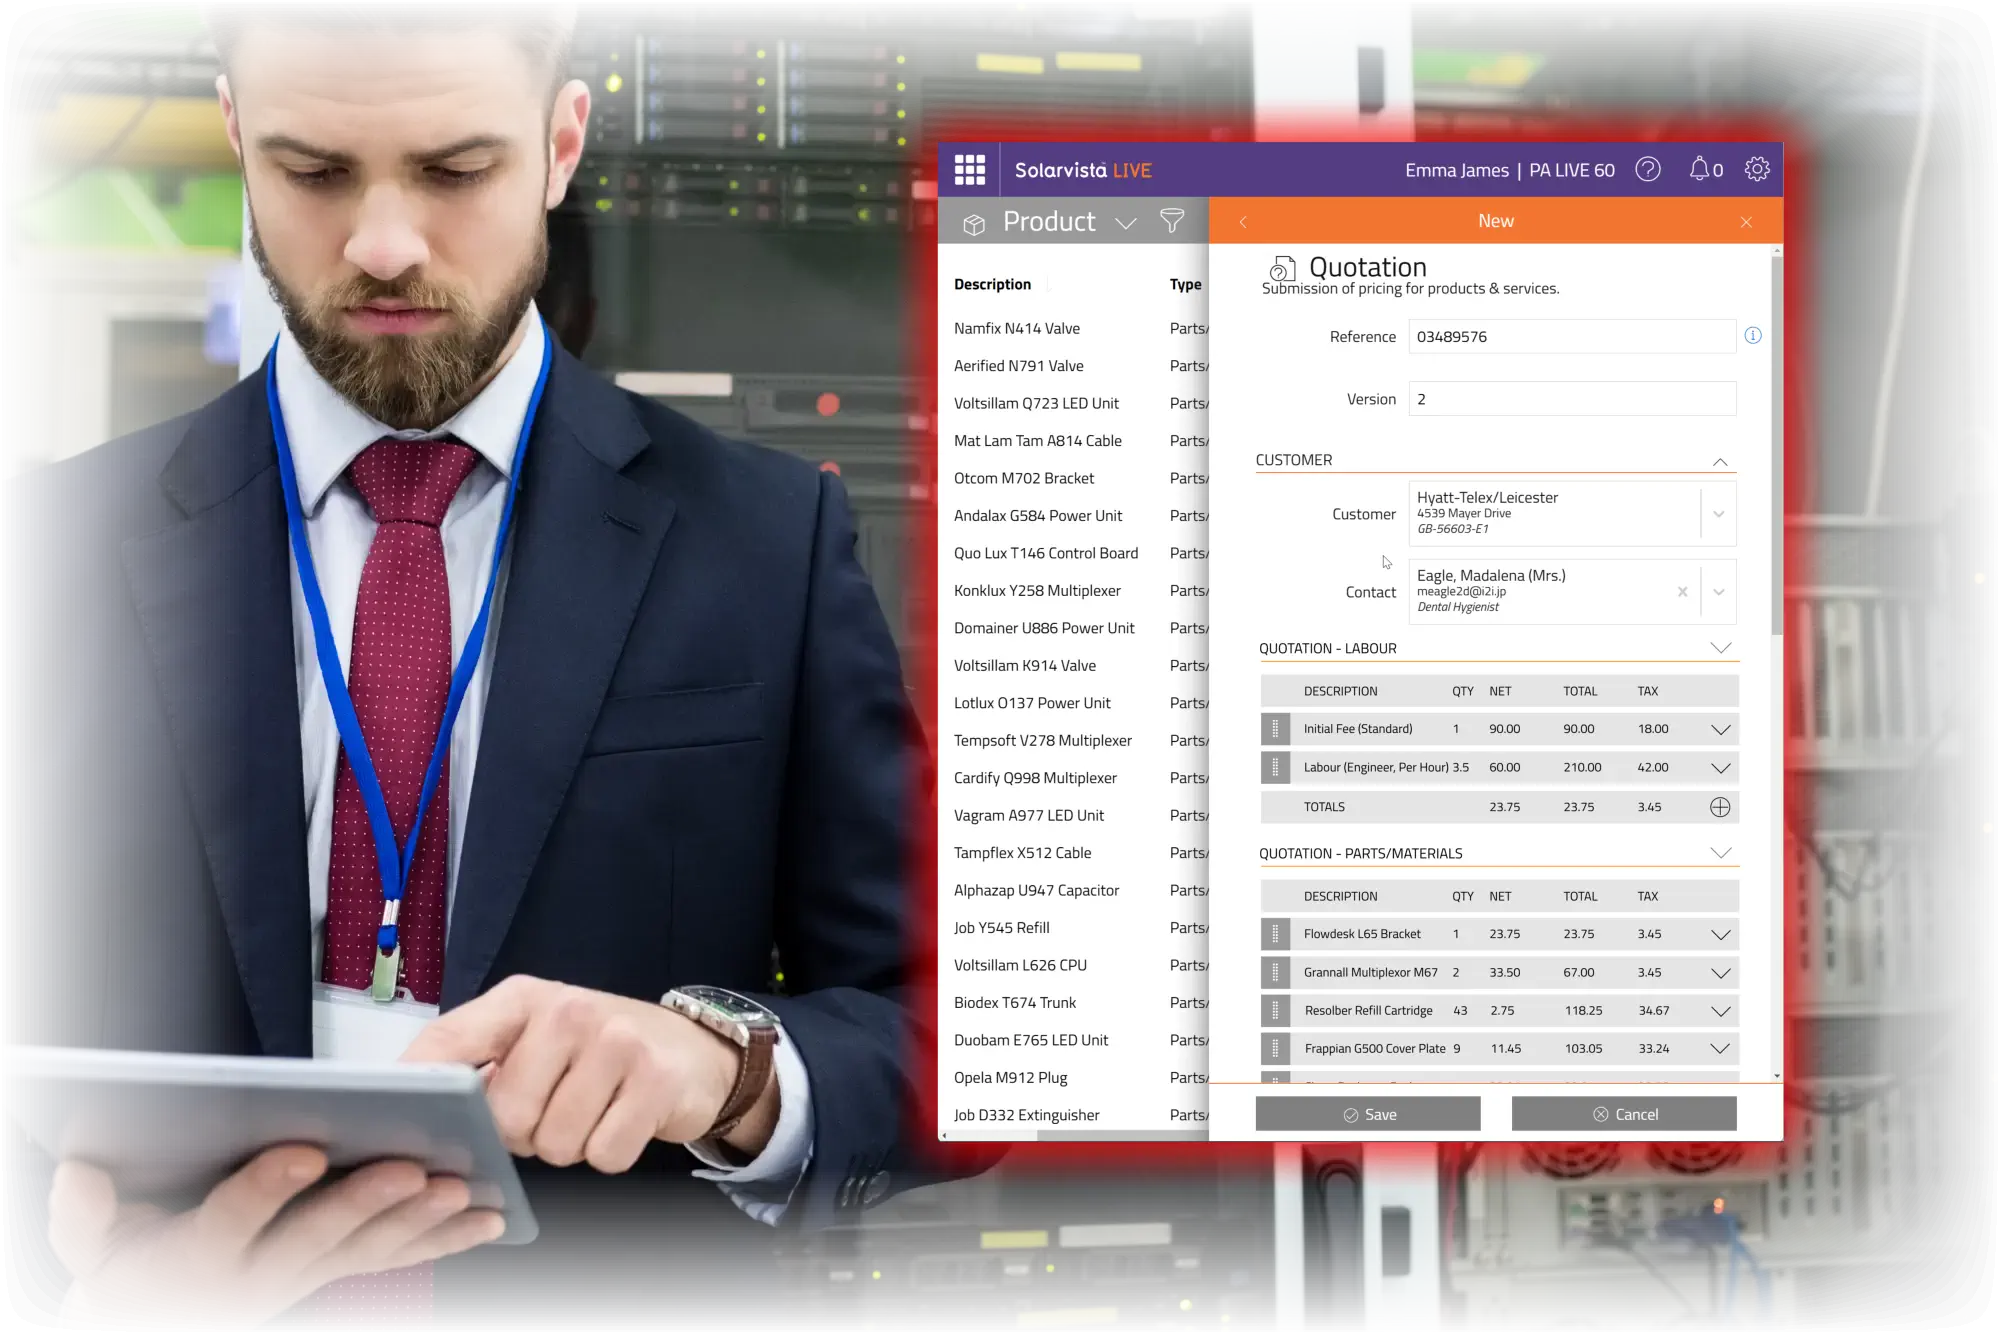Click the Quotation document icon
This screenshot has width=2000, height=1334.
(x=1282, y=269)
